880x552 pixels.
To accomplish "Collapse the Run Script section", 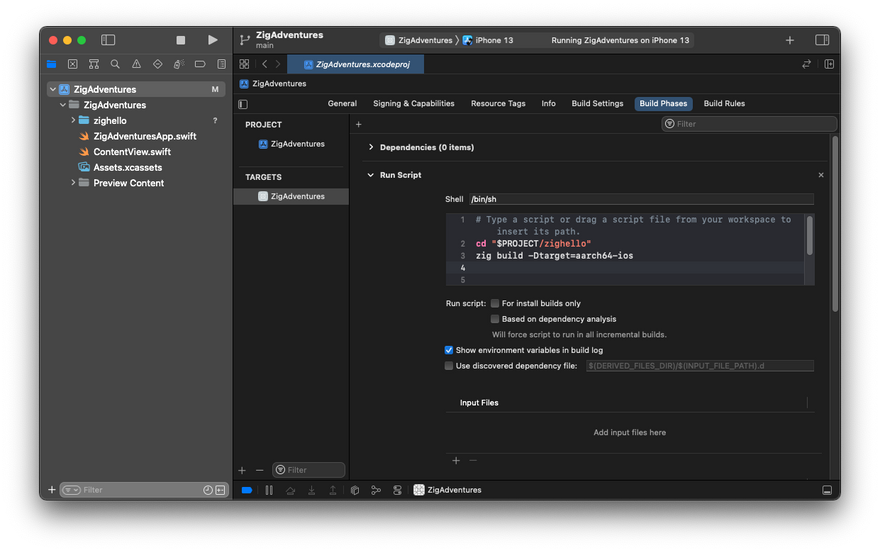I will pyautogui.click(x=371, y=175).
